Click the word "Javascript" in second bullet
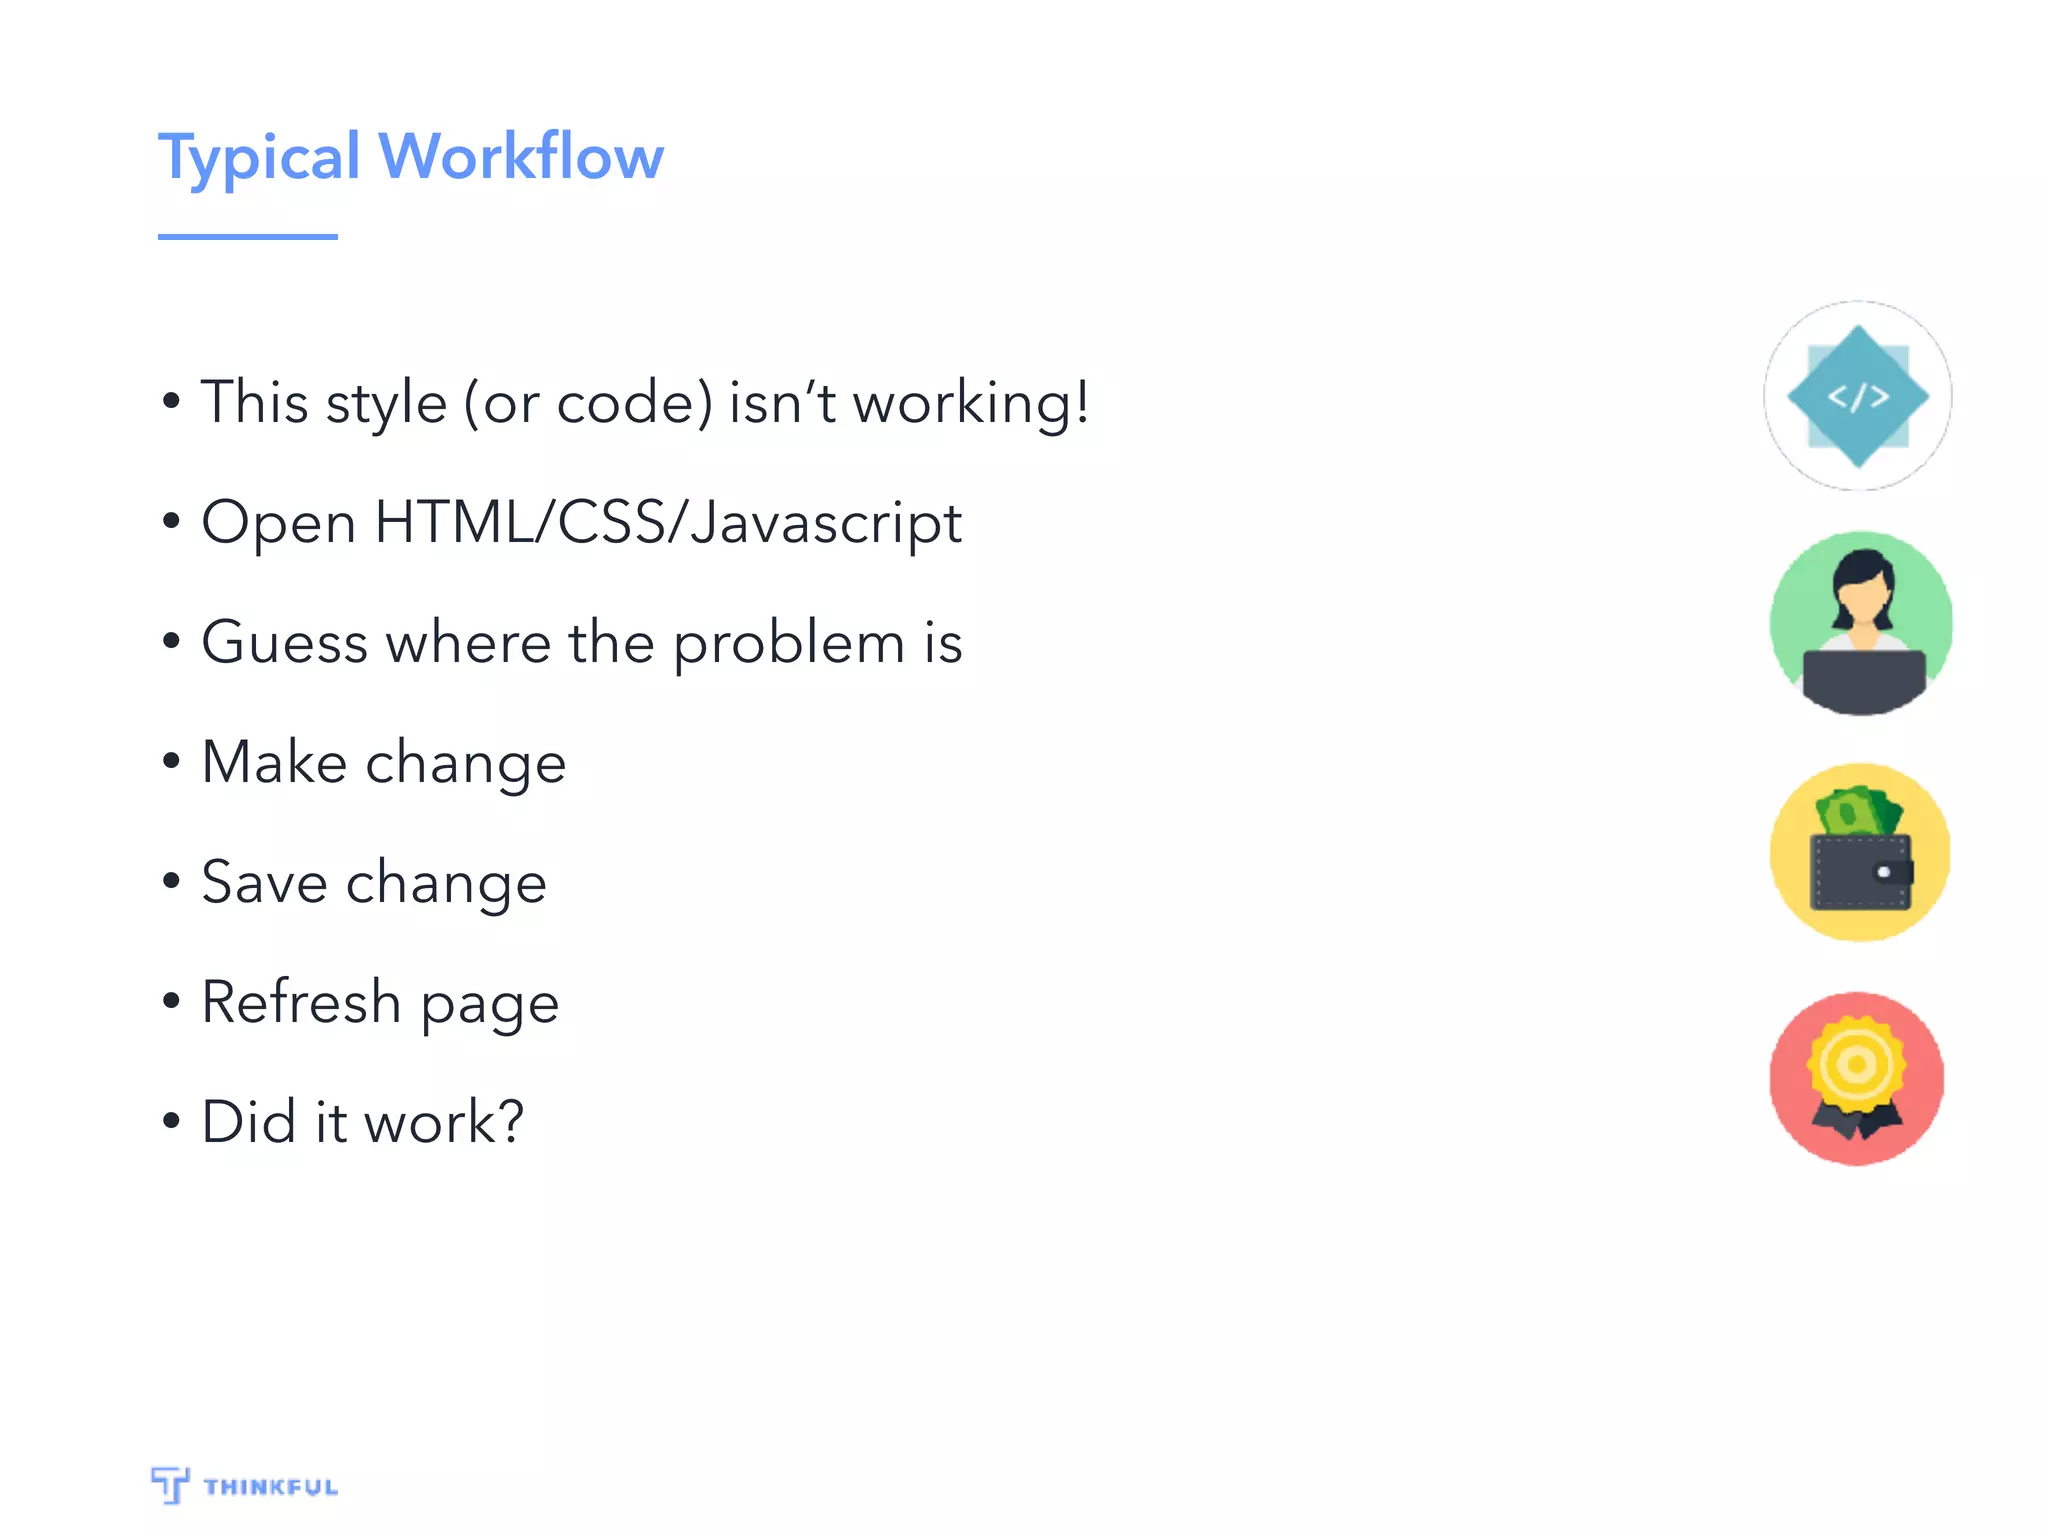 (826, 524)
